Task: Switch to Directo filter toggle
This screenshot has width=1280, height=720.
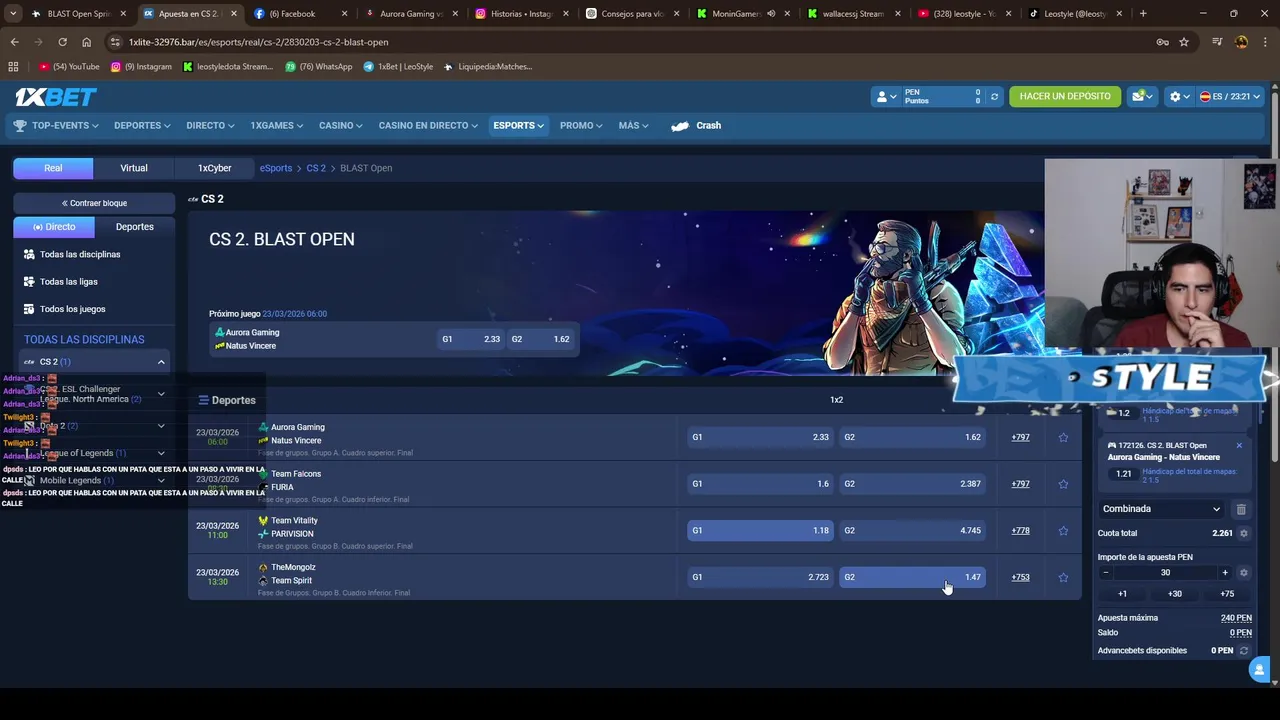Action: 54,227
